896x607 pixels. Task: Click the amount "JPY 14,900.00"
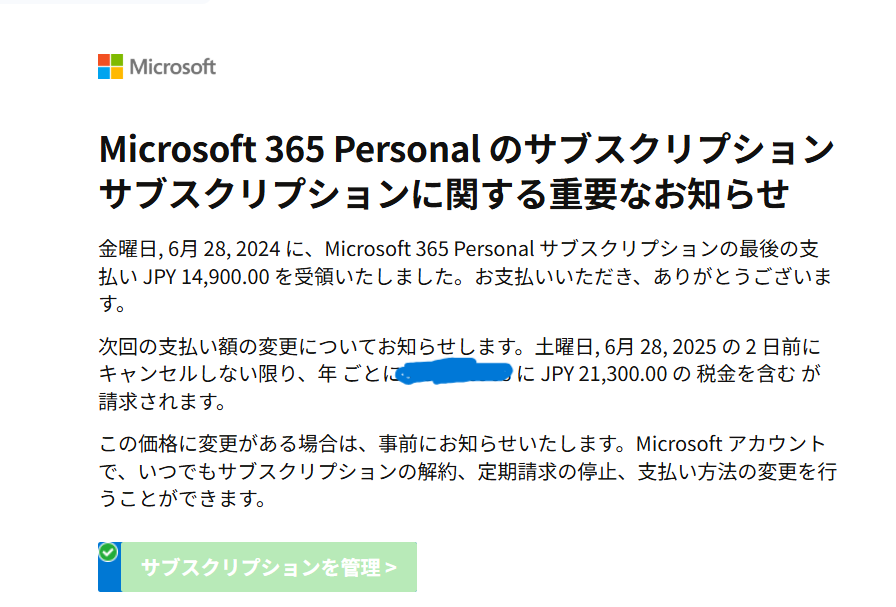[206, 277]
